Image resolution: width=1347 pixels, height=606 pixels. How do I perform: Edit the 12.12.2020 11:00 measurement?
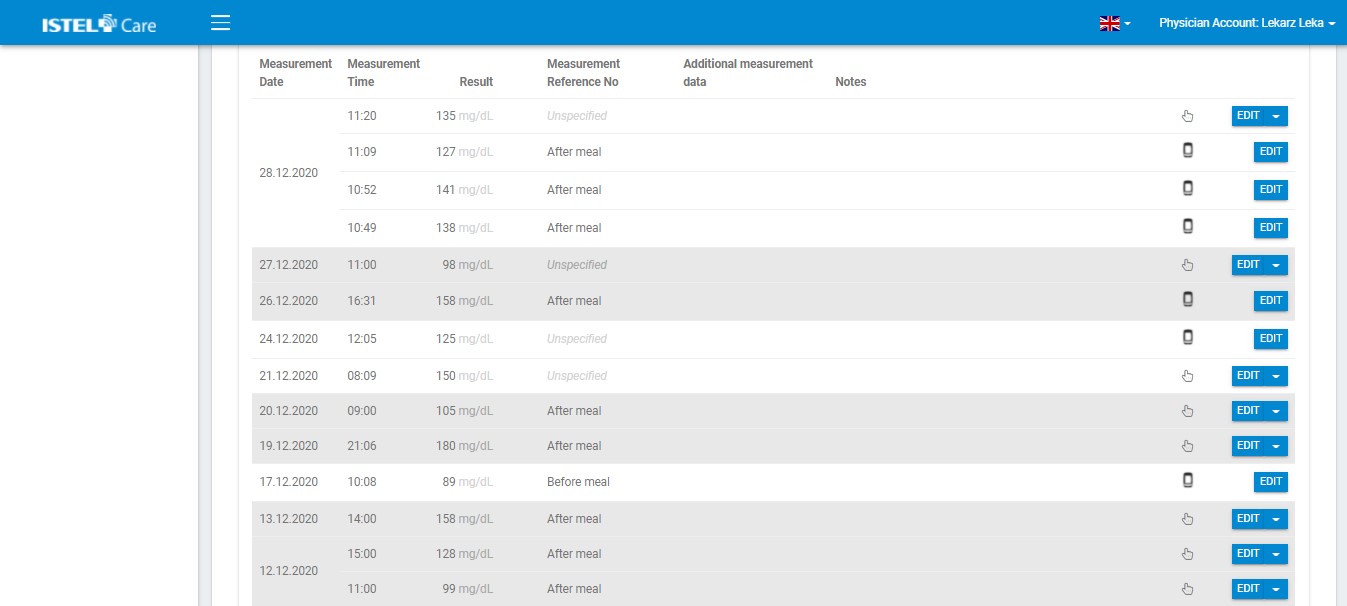point(1248,589)
